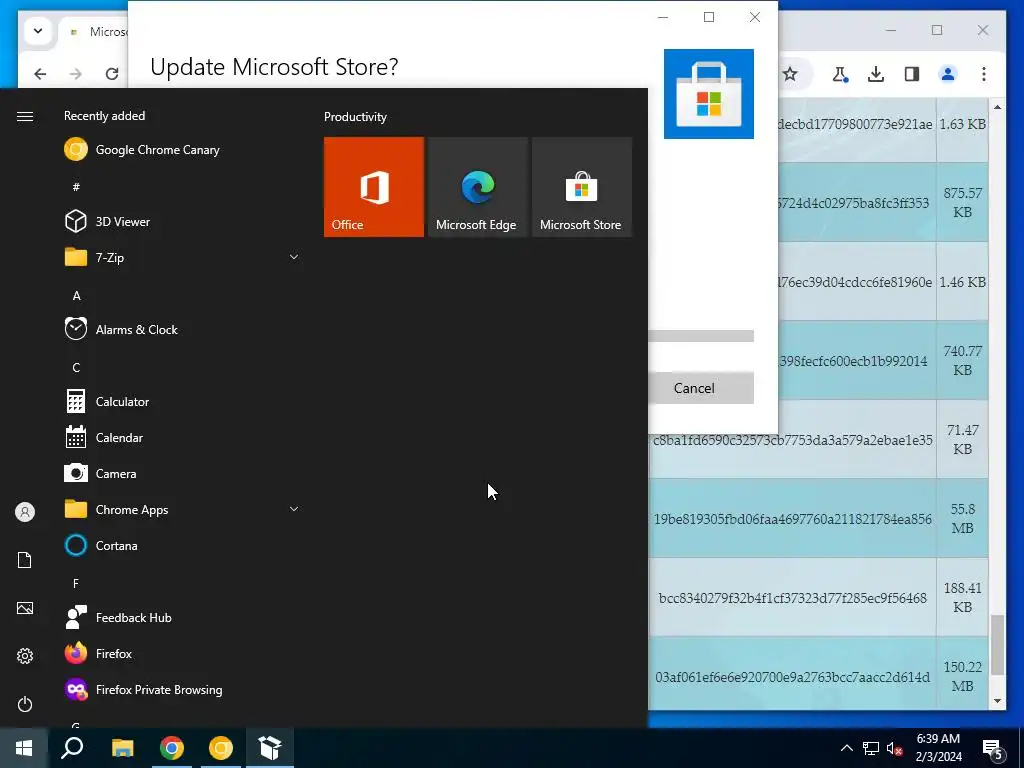Open Cortana from app list
The width and height of the screenshot is (1024, 768).
click(183, 545)
